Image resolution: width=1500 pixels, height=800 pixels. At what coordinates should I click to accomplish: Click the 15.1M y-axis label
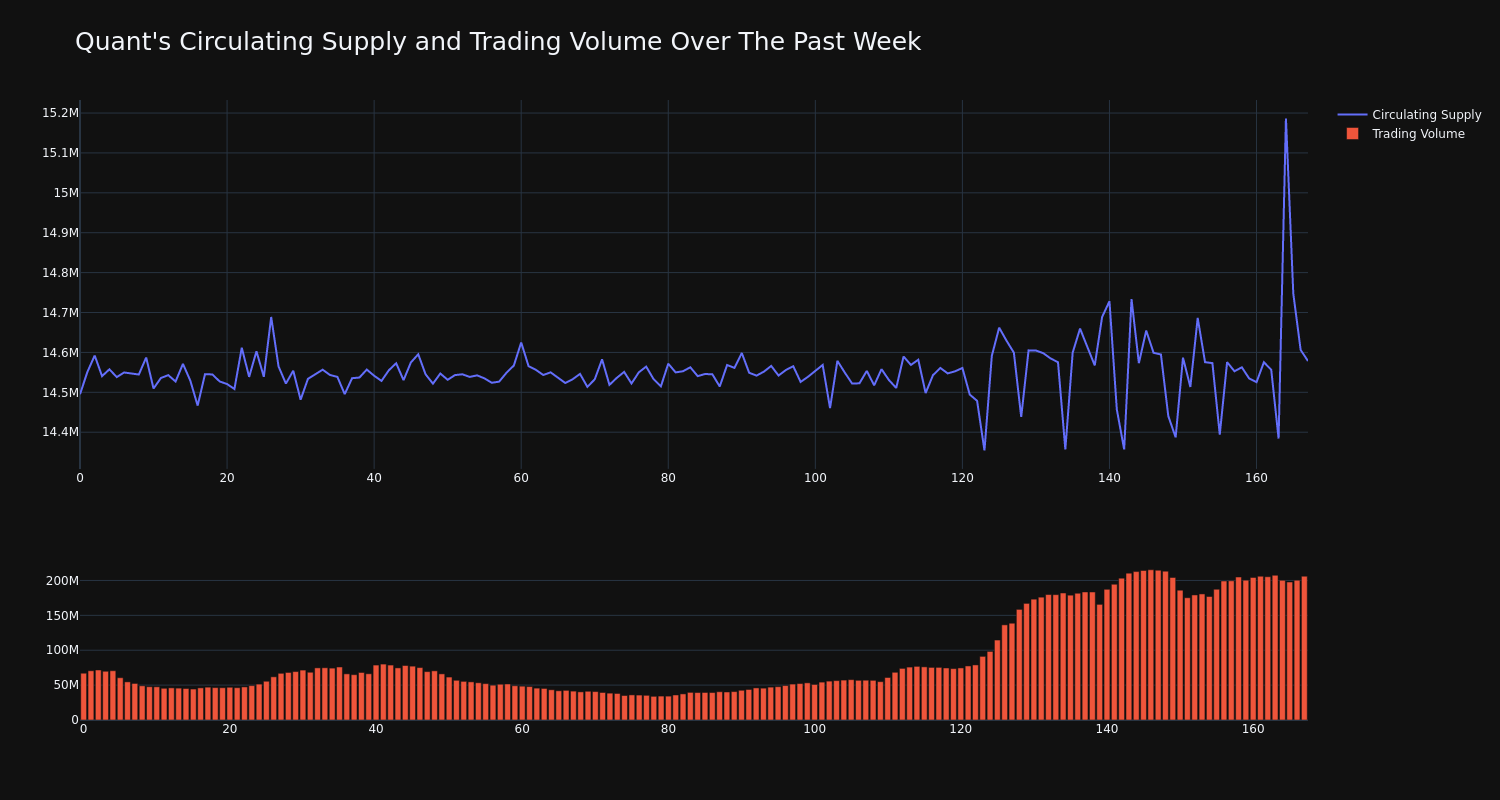click(60, 153)
